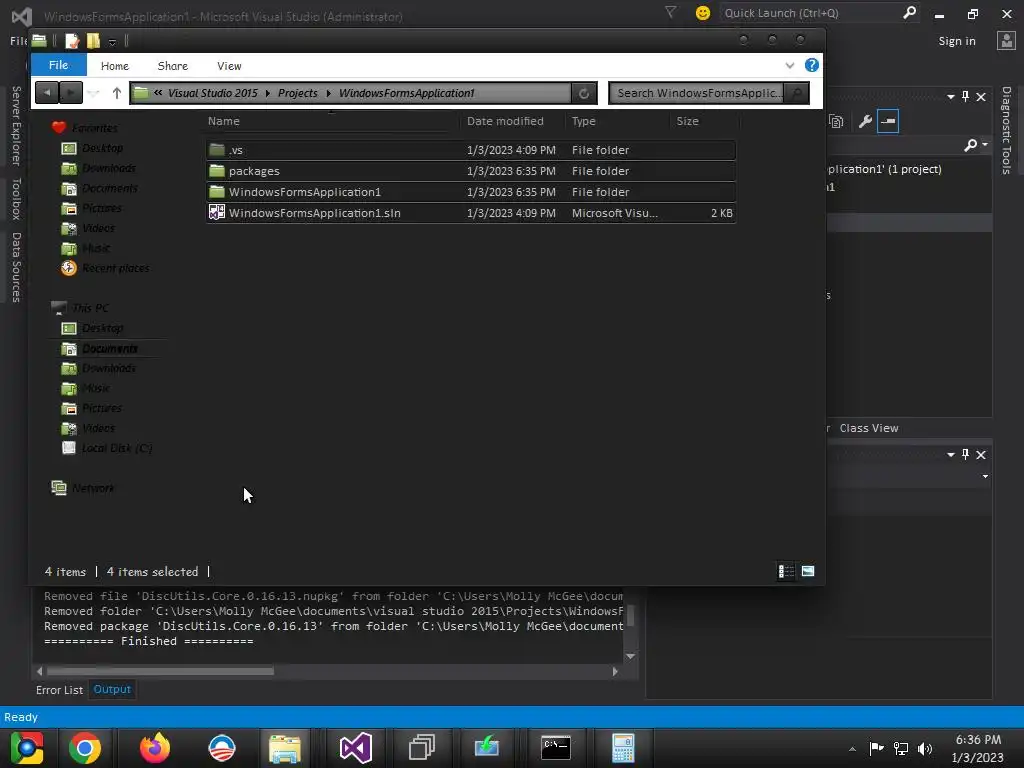
Task: Click the search magnifier in Explorer search box
Action: pyautogui.click(x=797, y=93)
